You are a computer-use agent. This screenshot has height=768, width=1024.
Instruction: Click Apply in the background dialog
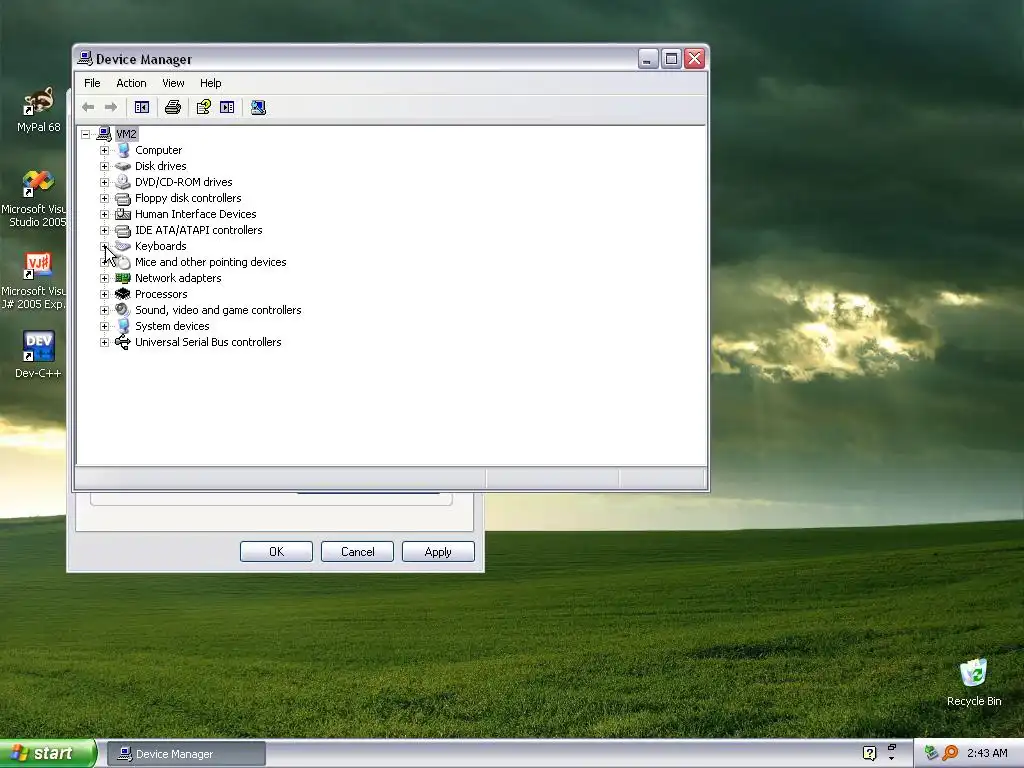[x=438, y=552]
